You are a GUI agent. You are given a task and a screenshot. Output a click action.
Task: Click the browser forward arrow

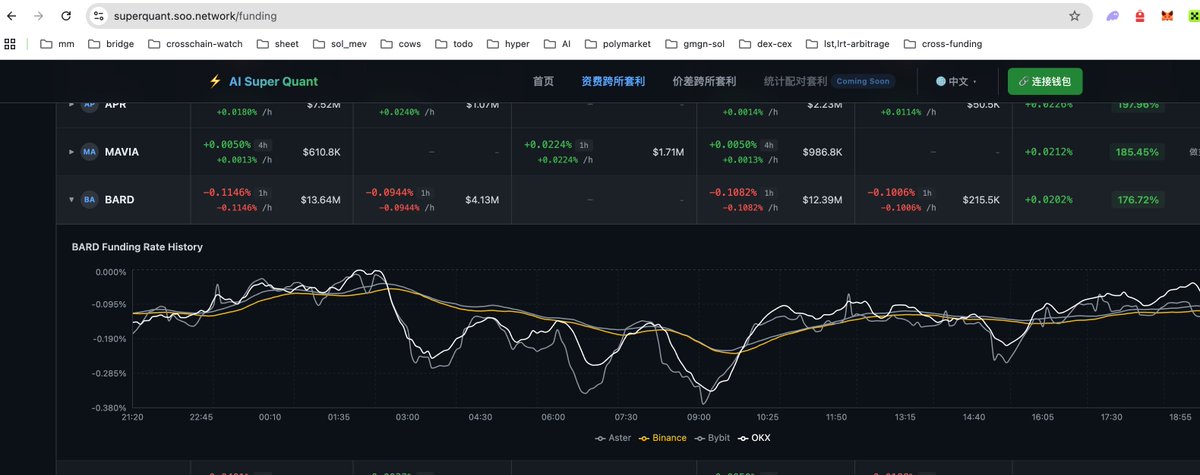(38, 17)
